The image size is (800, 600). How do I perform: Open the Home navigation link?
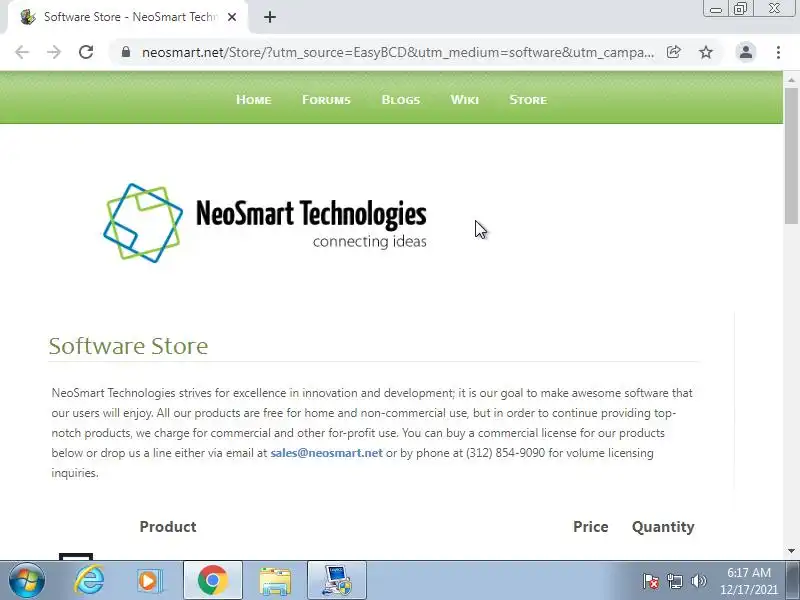point(254,99)
